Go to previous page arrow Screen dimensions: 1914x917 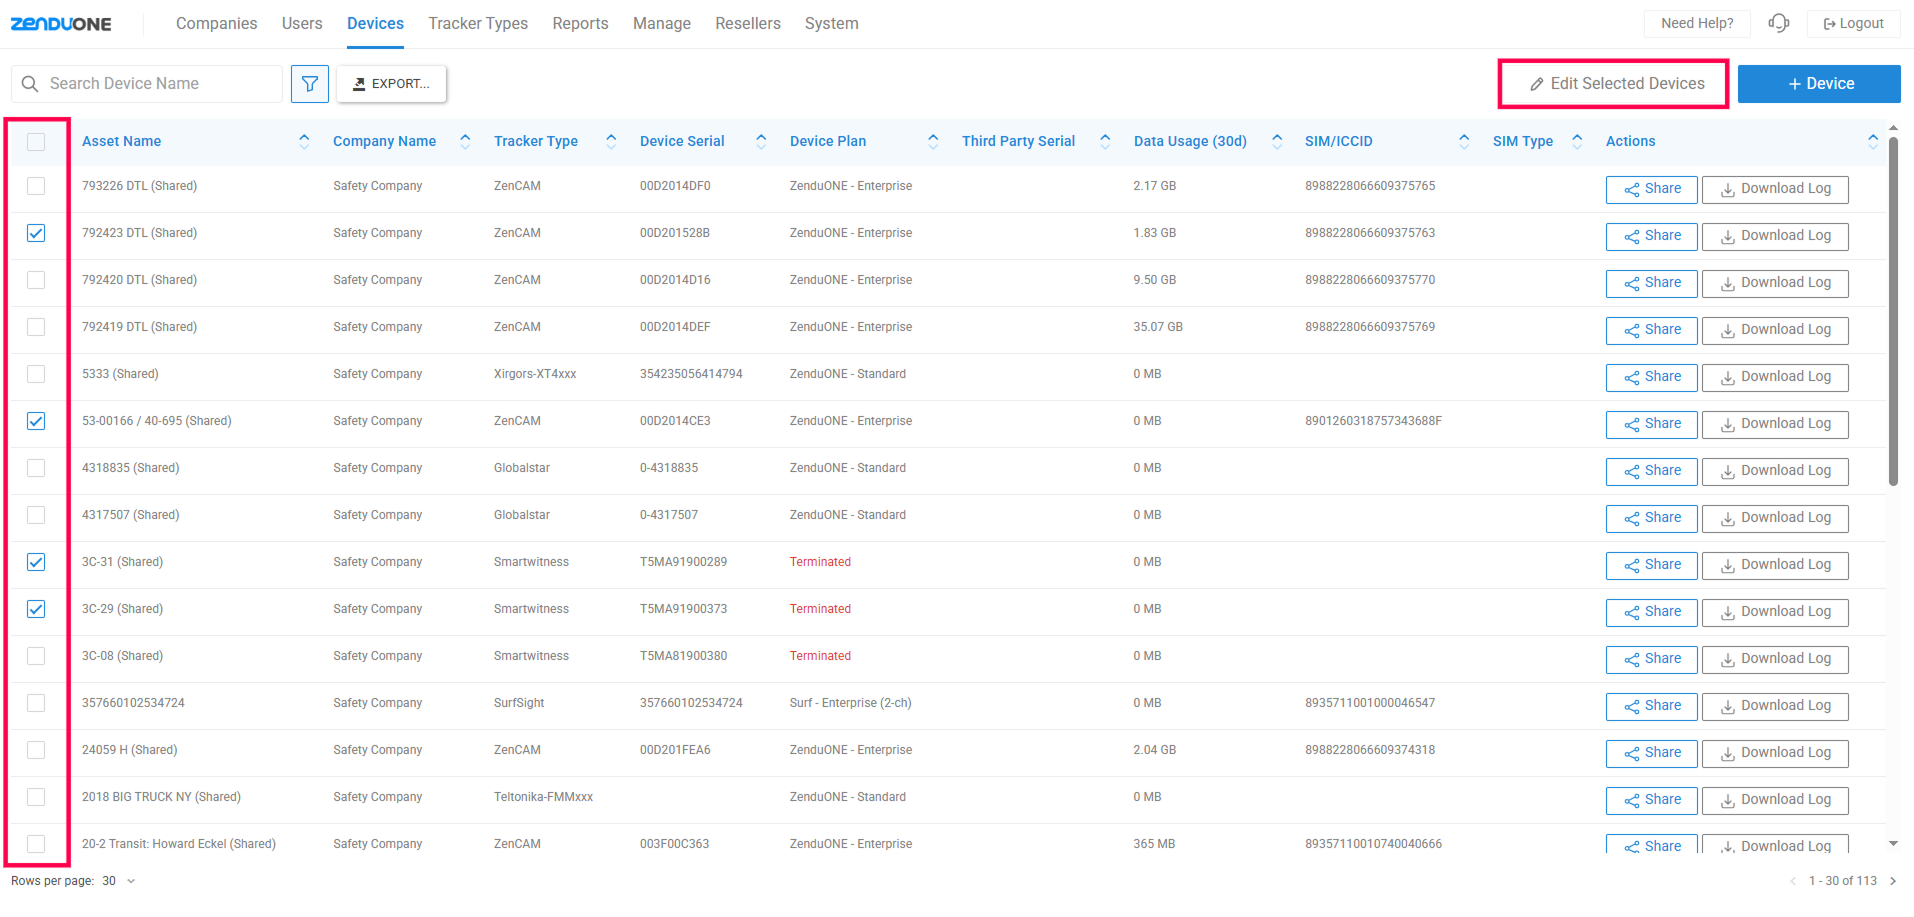1793,881
